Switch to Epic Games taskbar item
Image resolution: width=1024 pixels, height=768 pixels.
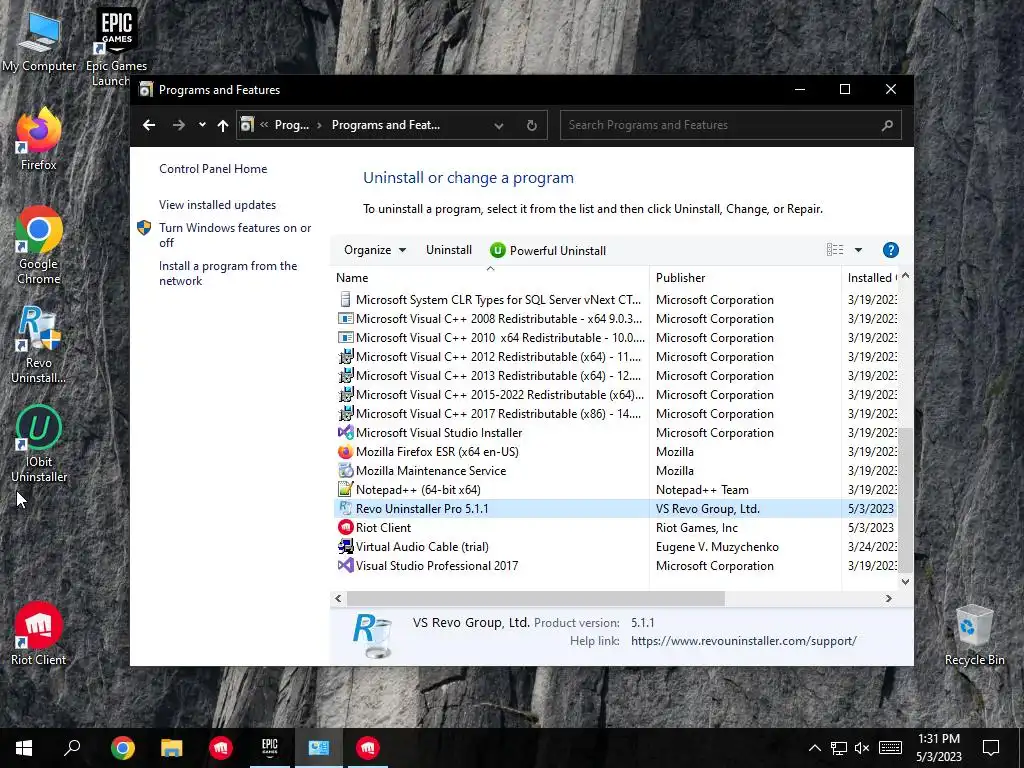[270, 748]
